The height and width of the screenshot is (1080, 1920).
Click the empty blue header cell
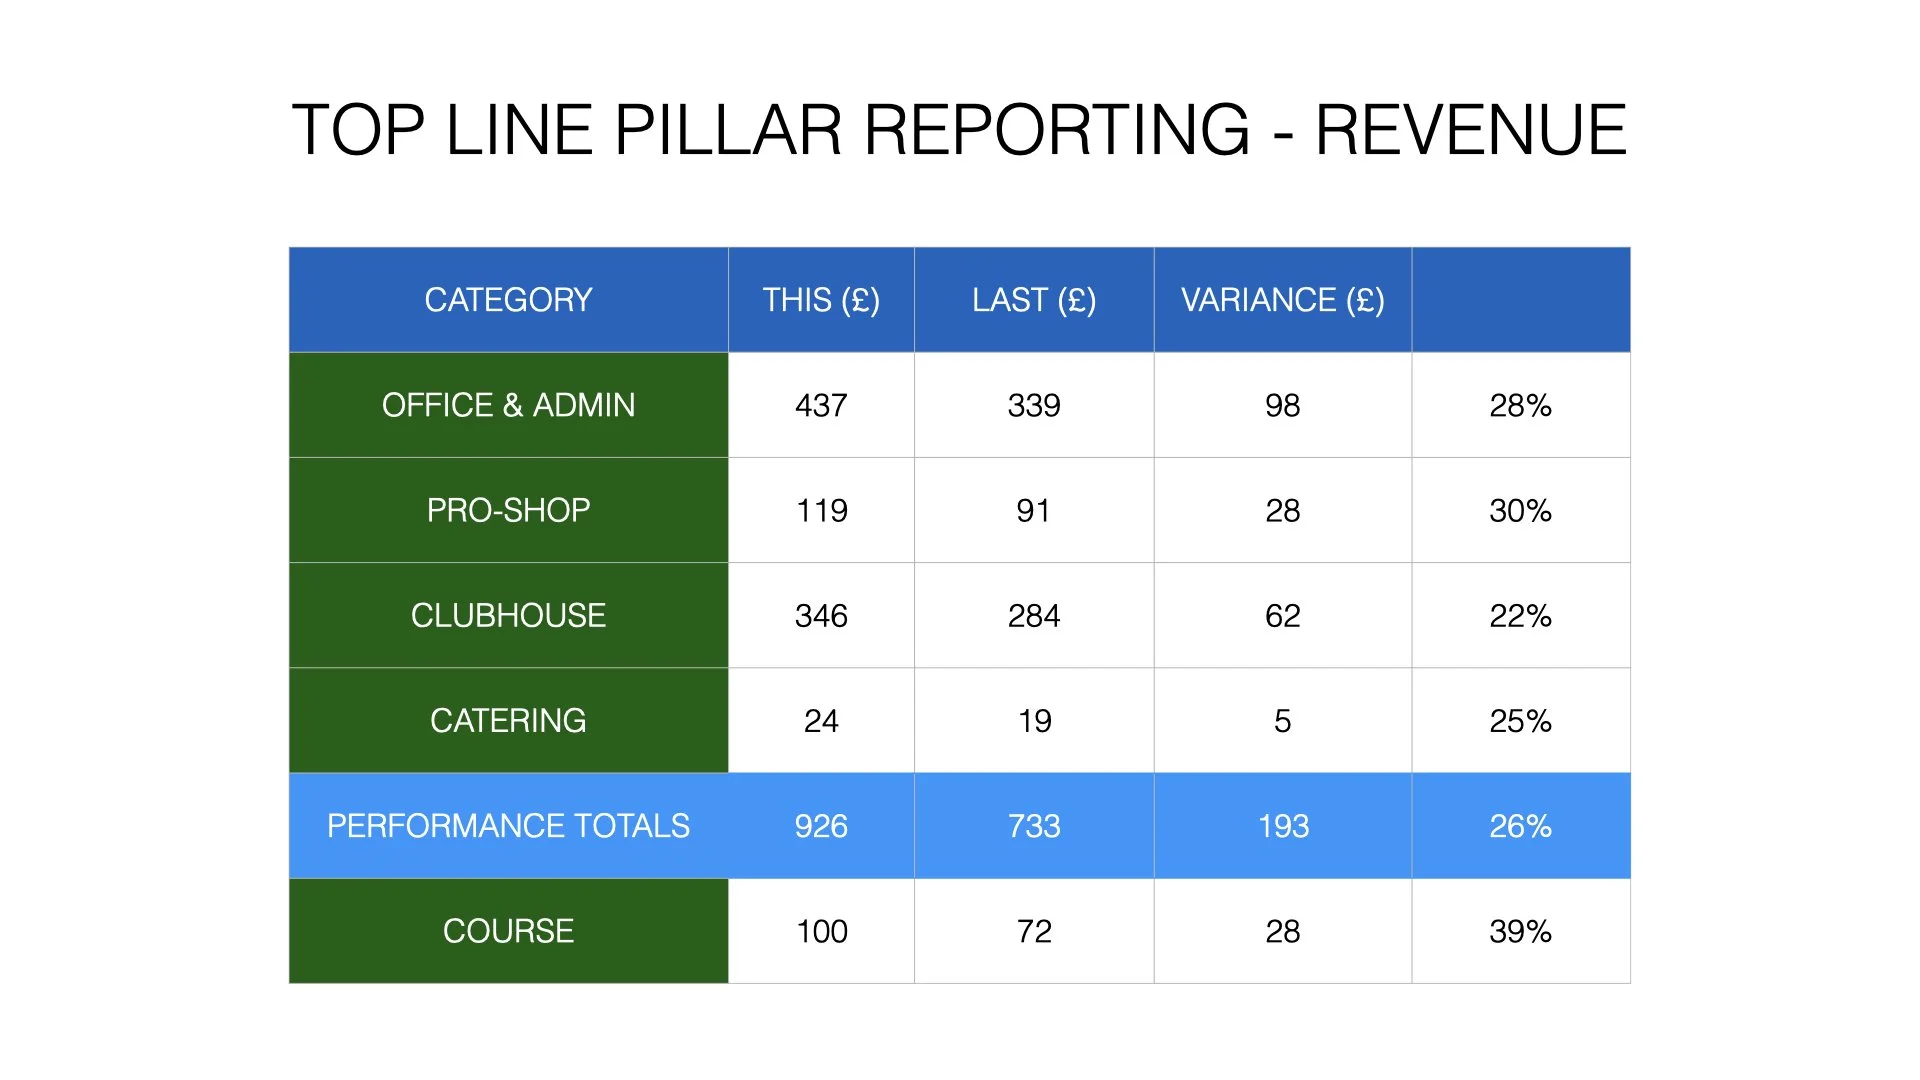[1520, 300]
